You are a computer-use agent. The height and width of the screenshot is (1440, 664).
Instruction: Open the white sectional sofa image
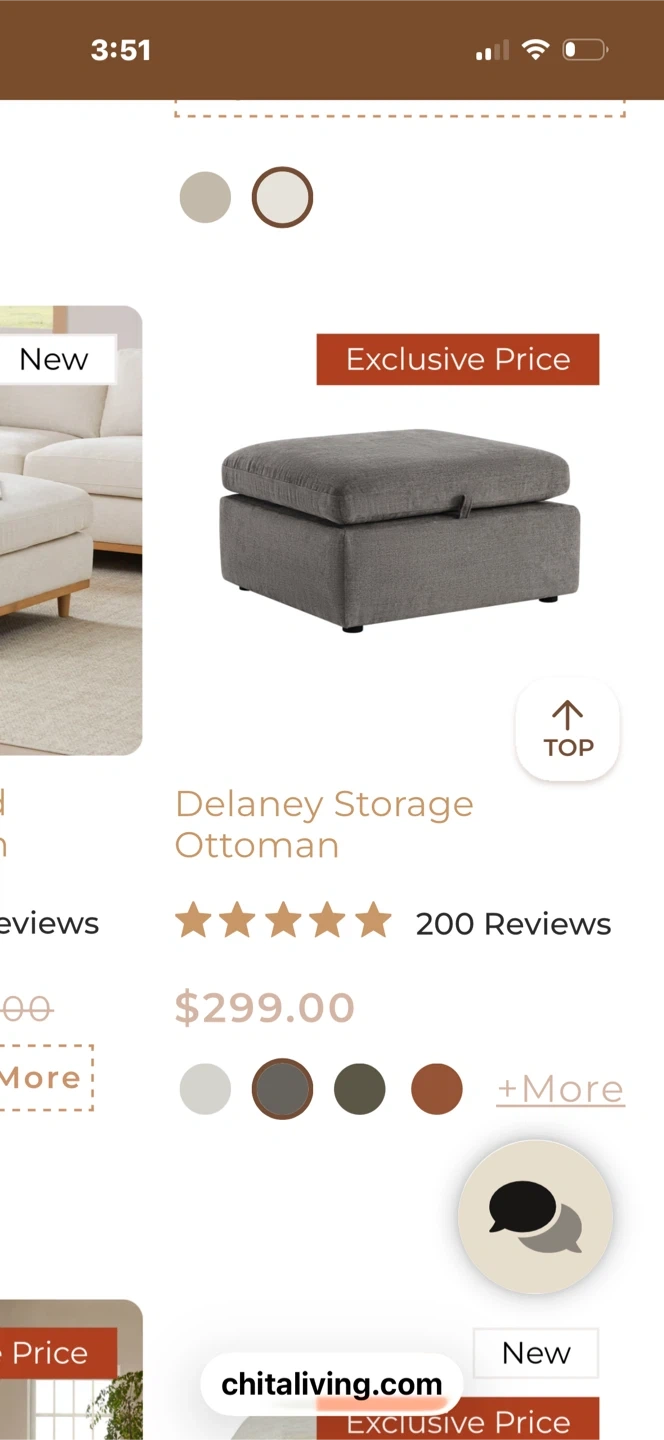tap(71, 530)
